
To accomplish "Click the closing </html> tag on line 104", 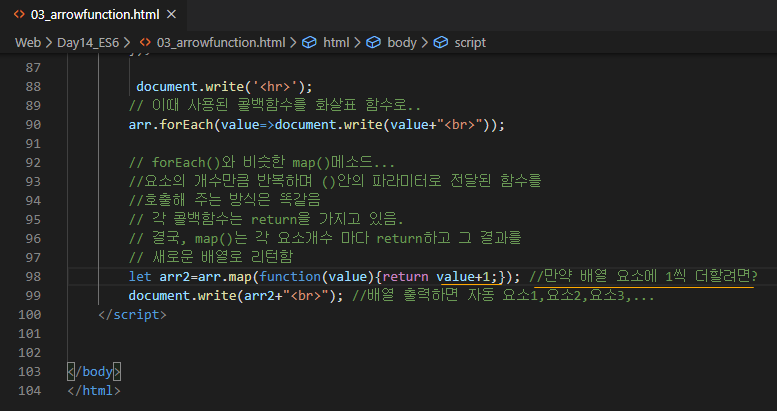I will tap(94, 391).
